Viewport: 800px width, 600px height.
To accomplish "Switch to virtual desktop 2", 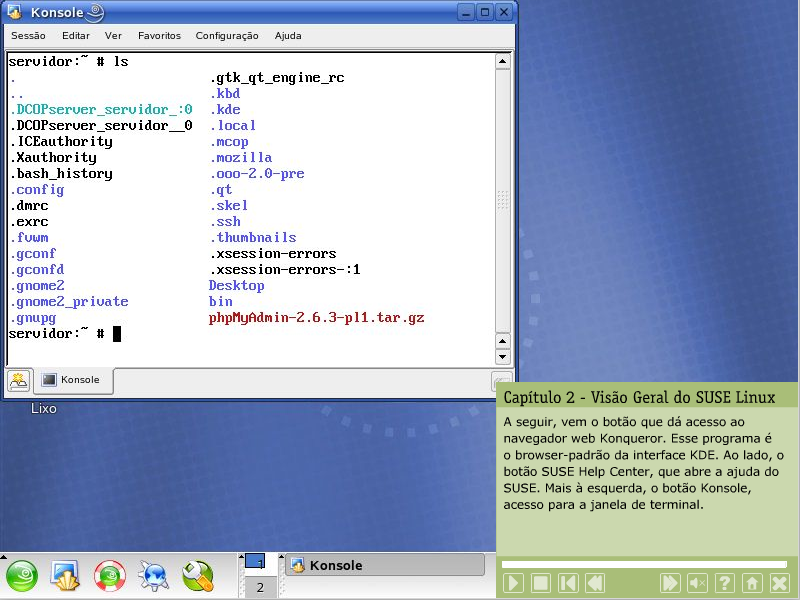I will [x=260, y=587].
